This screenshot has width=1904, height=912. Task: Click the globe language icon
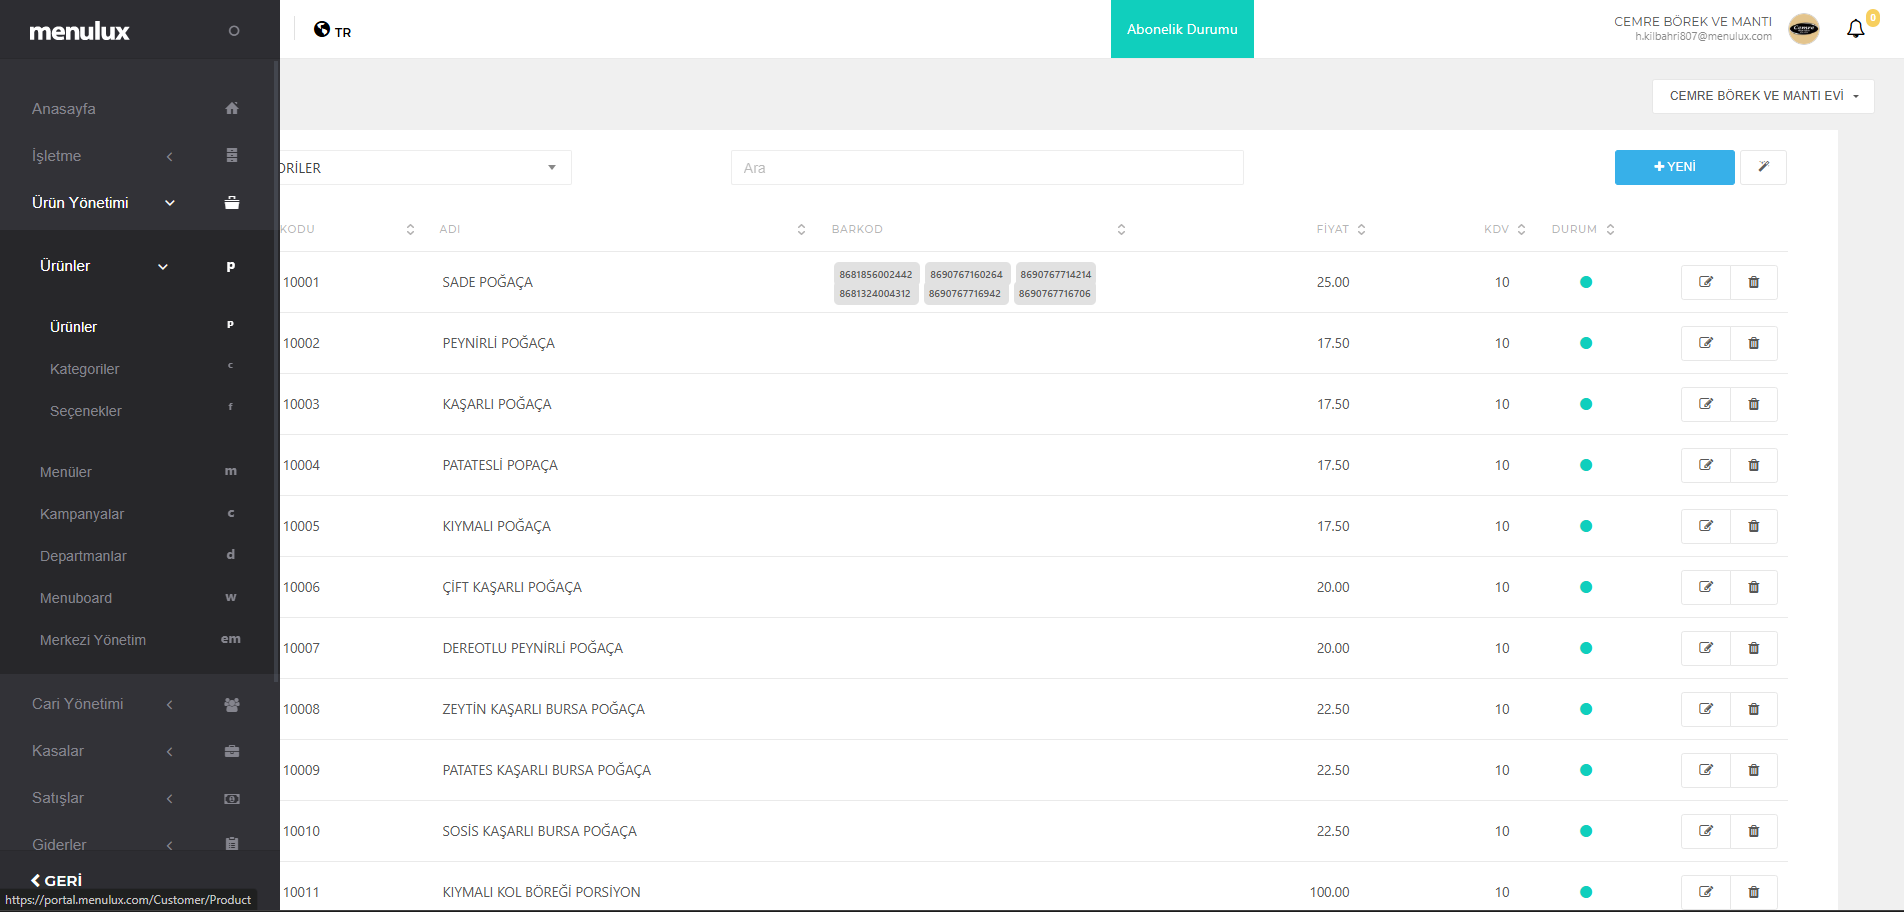click(x=322, y=29)
